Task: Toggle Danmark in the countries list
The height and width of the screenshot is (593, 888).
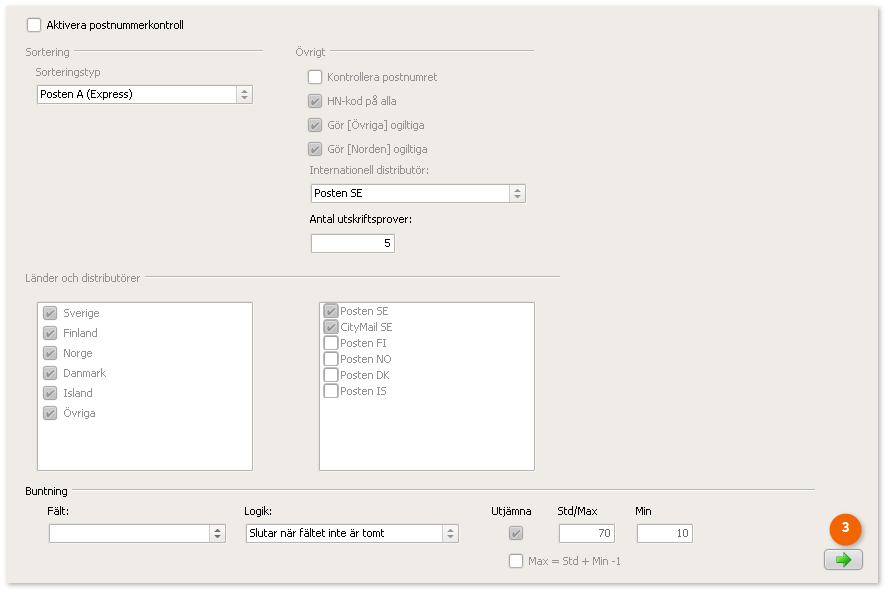Action: tap(50, 373)
